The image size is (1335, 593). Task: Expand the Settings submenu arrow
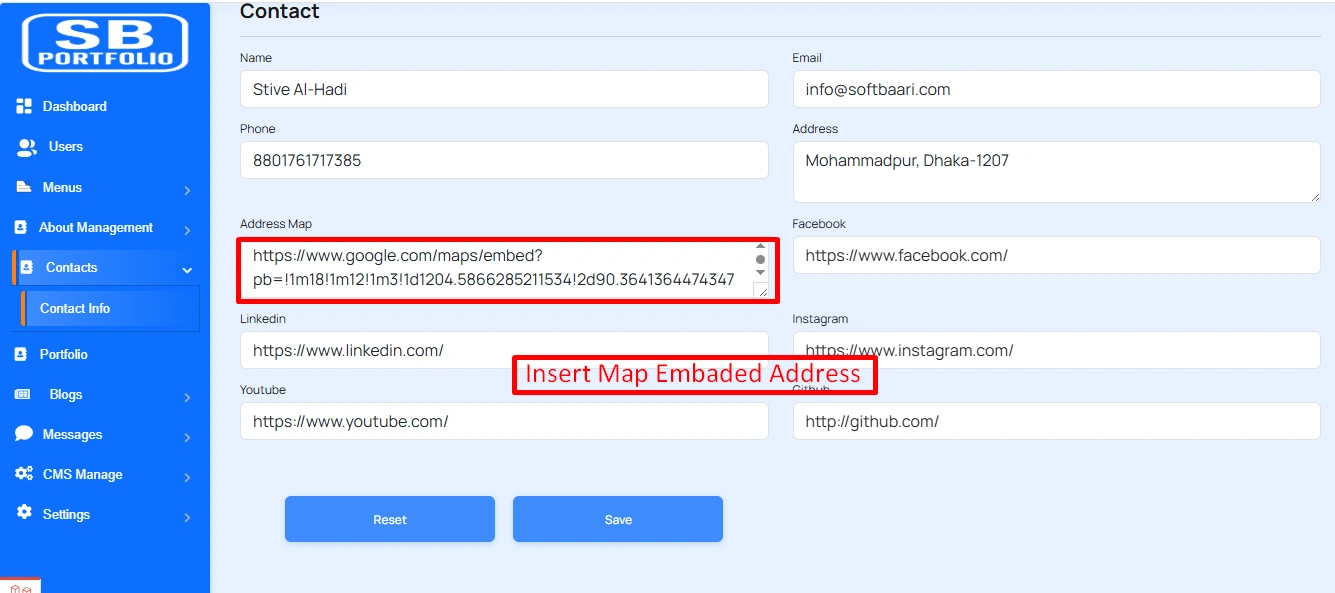187,517
